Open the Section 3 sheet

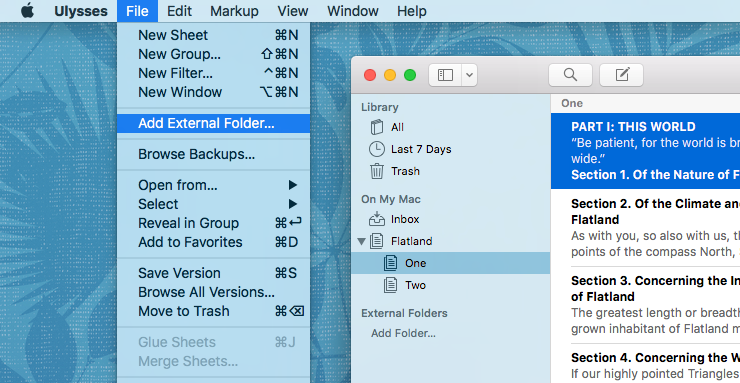646,305
